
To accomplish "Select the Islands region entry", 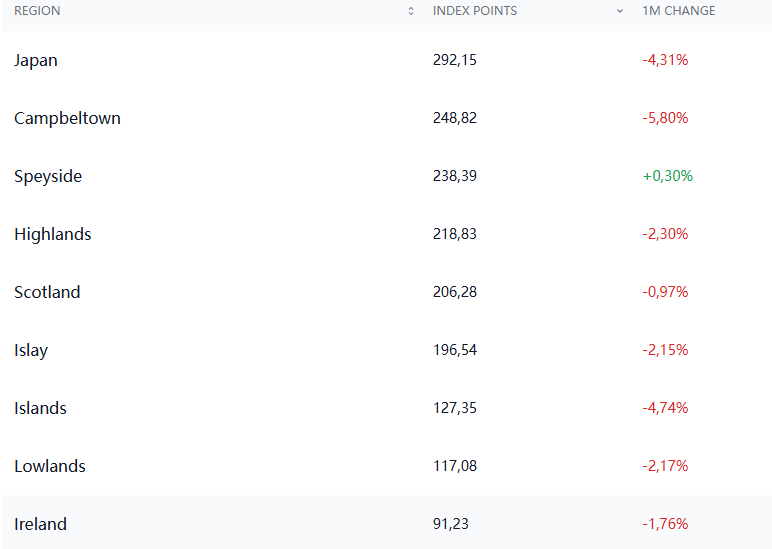I will pos(40,408).
